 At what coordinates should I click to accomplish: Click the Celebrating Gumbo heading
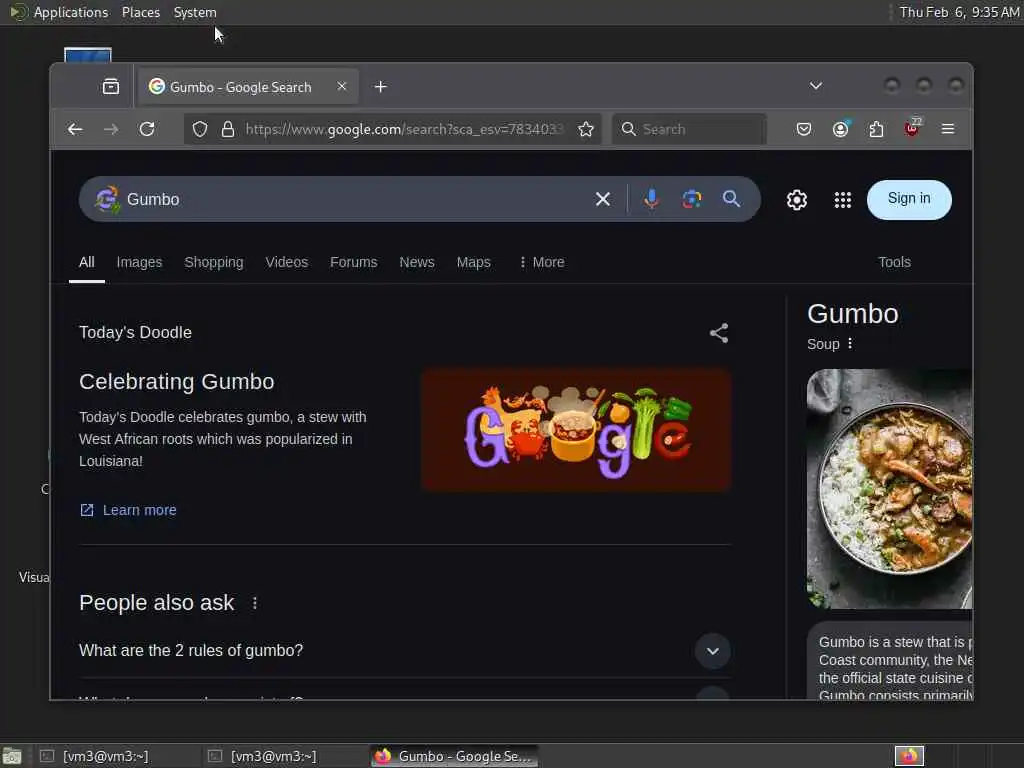(176, 381)
